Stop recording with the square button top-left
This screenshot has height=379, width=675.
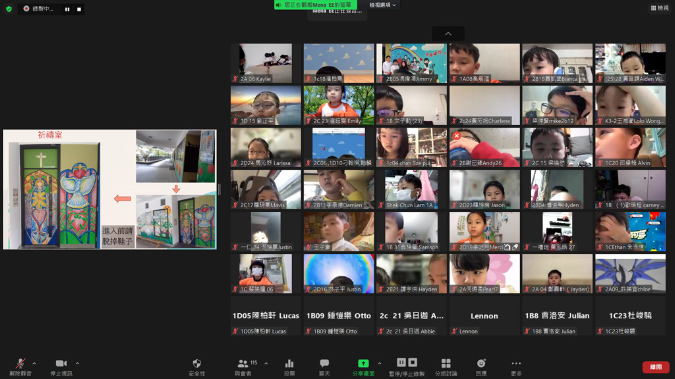79,9
